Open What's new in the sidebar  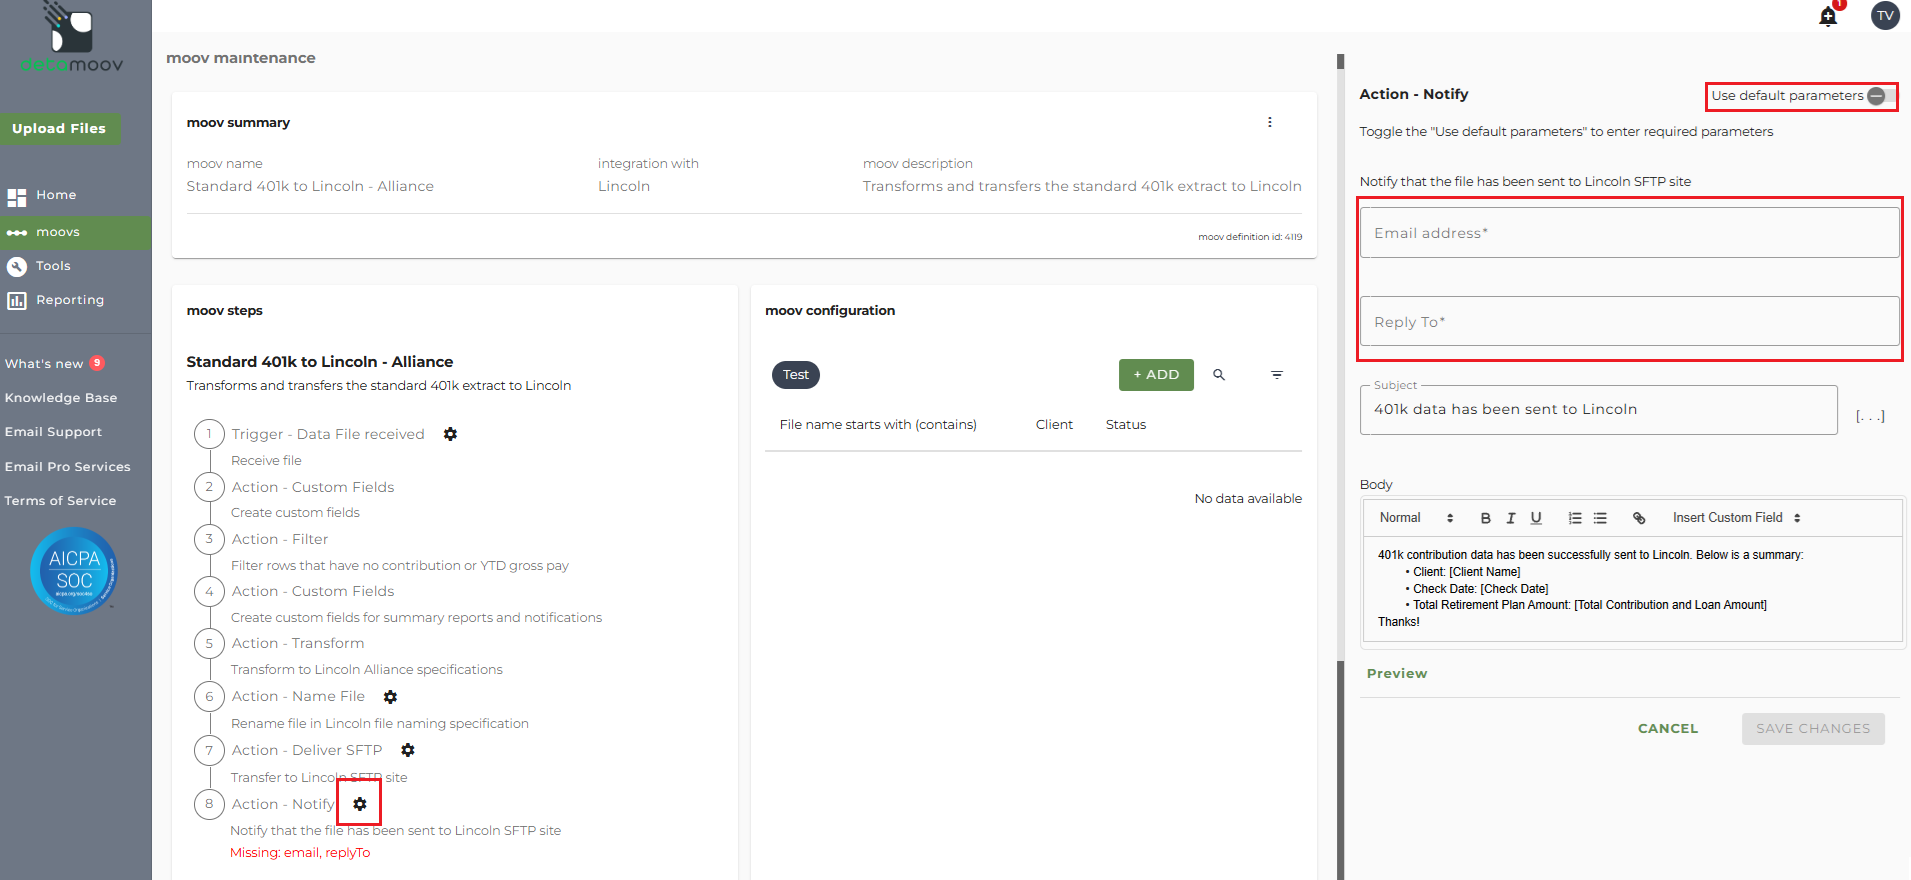coord(44,364)
